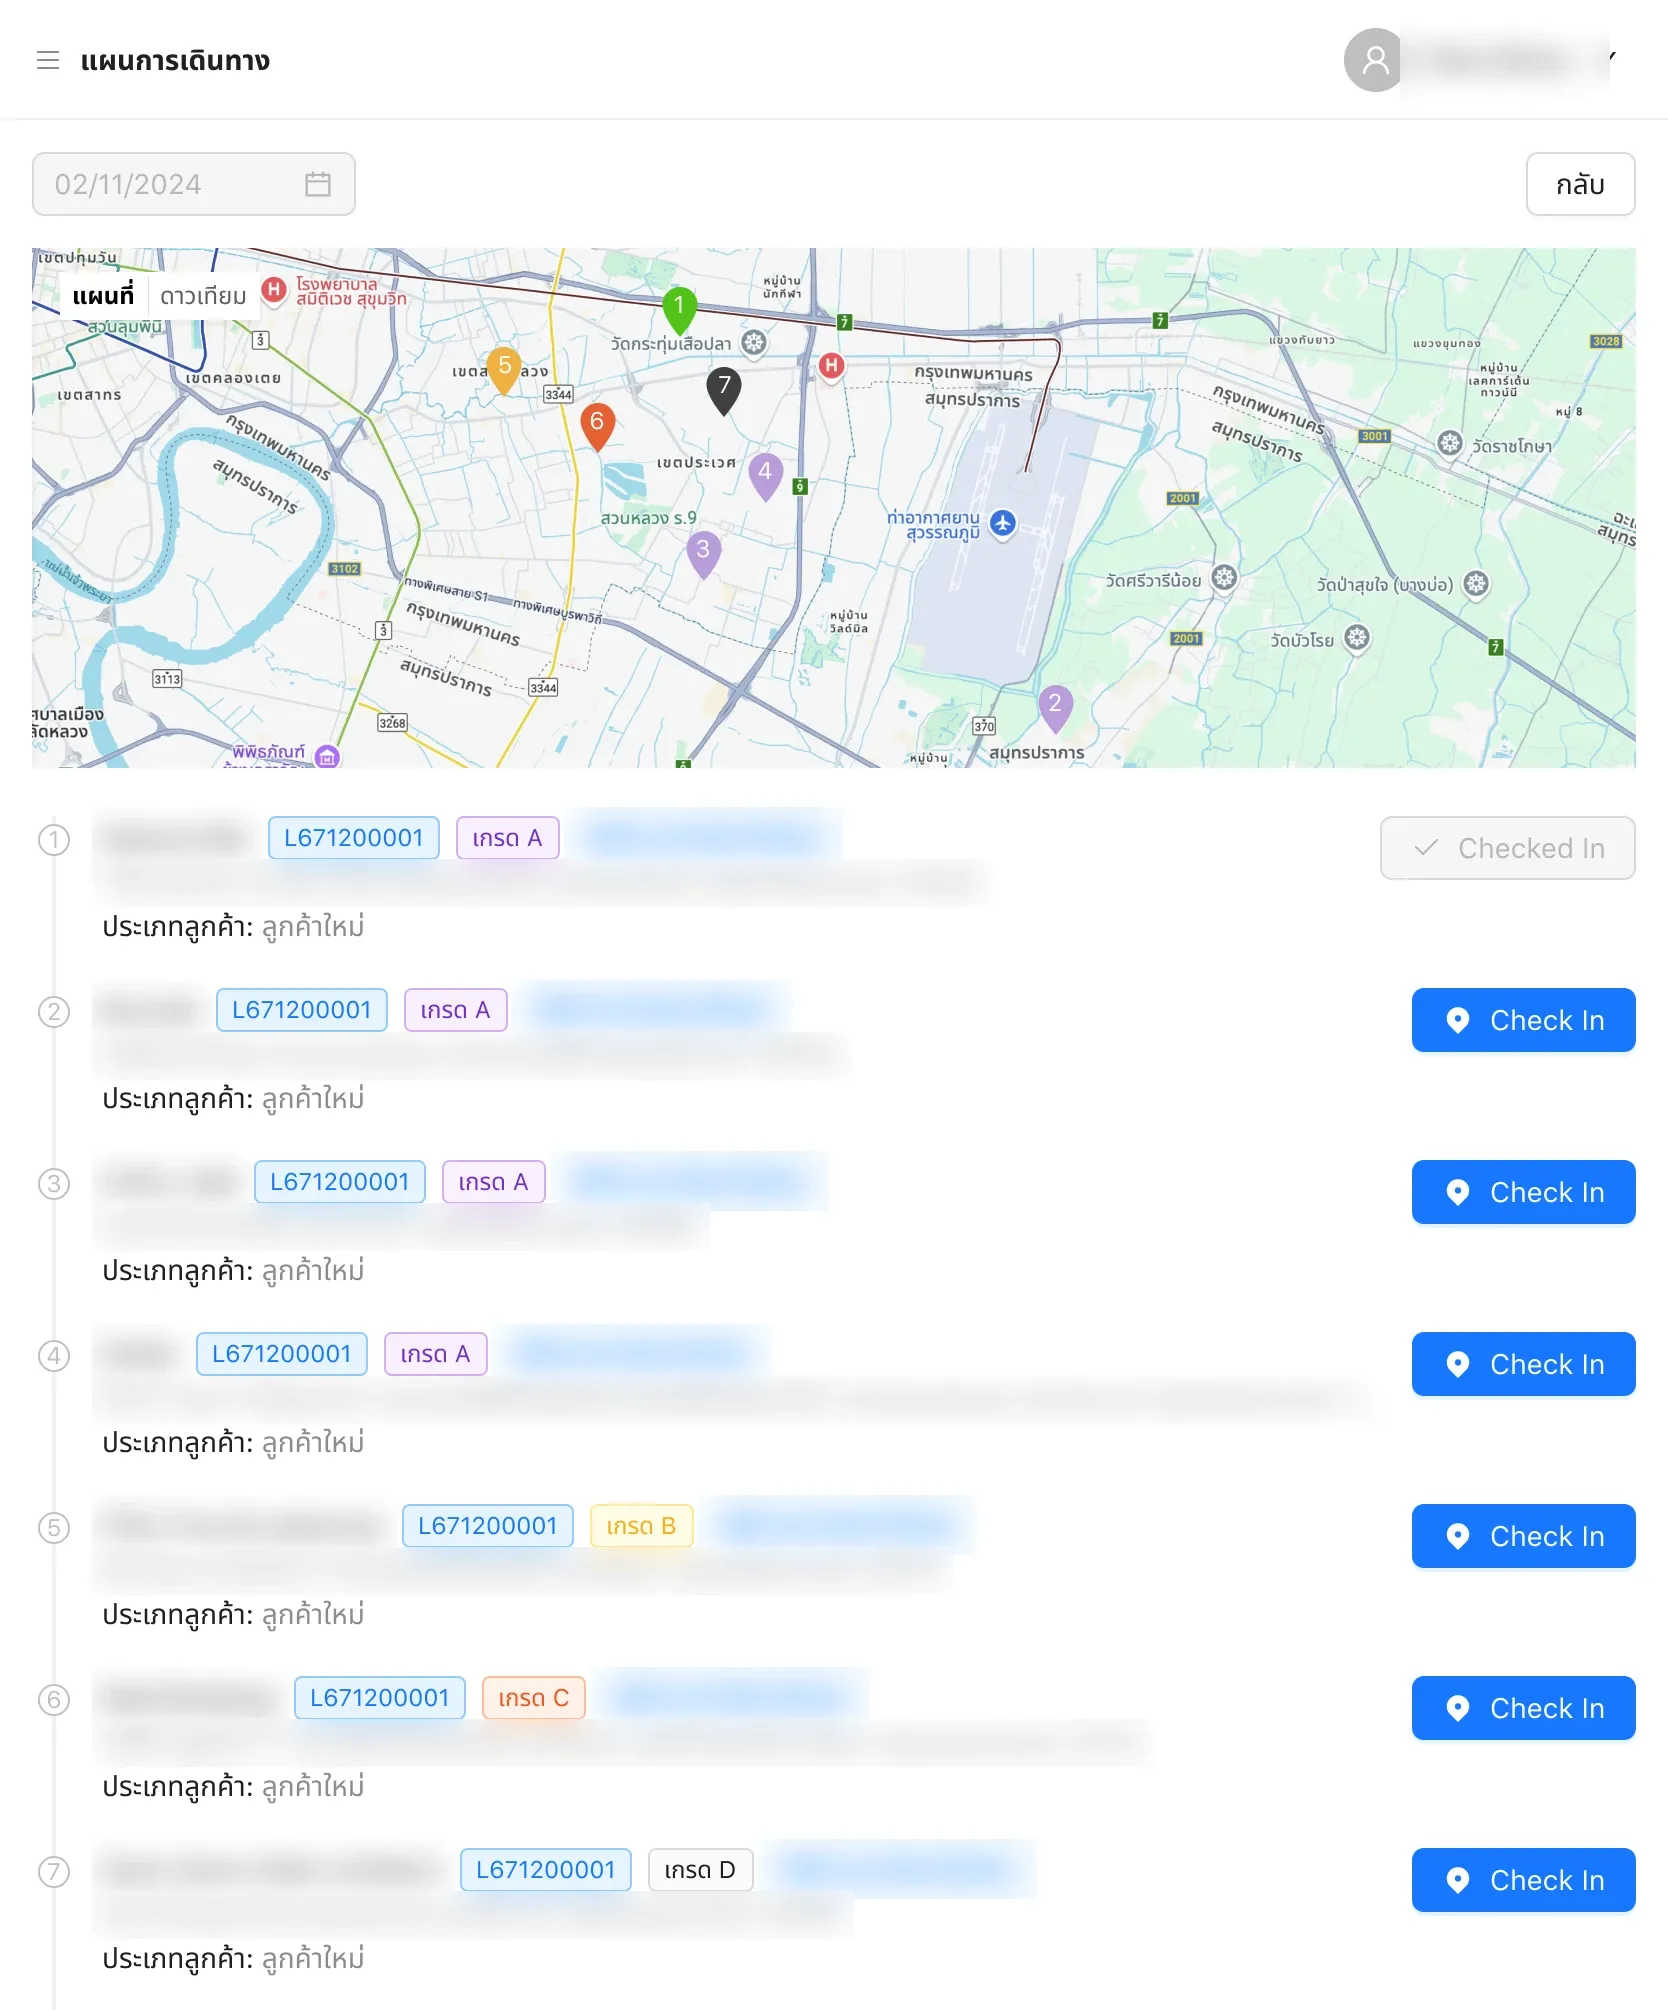Check In at stop number 2

click(x=1523, y=1020)
